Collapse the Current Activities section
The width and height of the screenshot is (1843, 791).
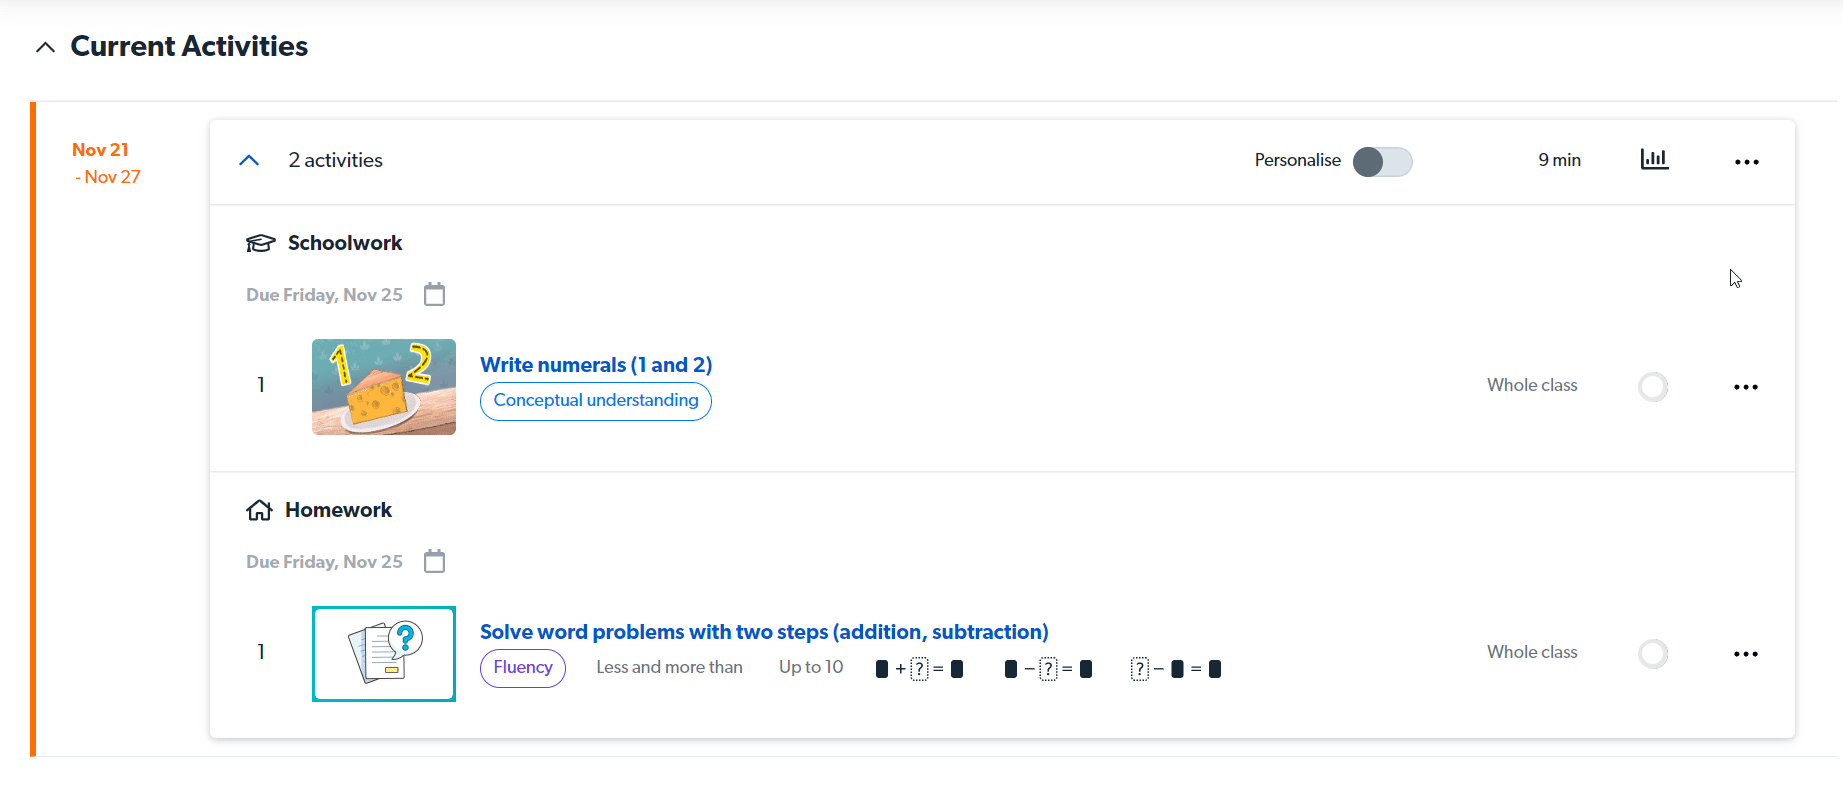pos(45,47)
